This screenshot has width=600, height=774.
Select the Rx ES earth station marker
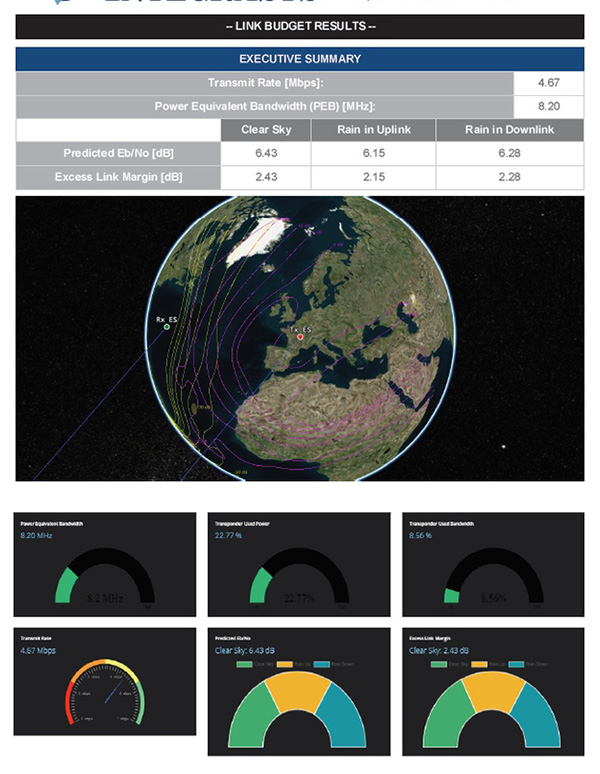166,327
